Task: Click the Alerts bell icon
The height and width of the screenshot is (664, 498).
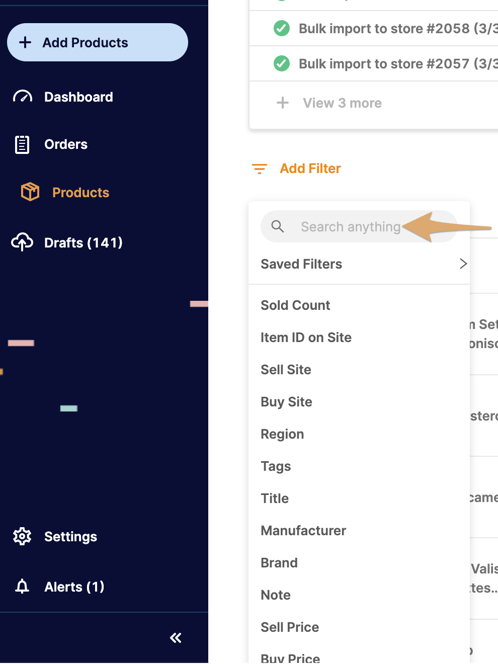Action: [22, 587]
